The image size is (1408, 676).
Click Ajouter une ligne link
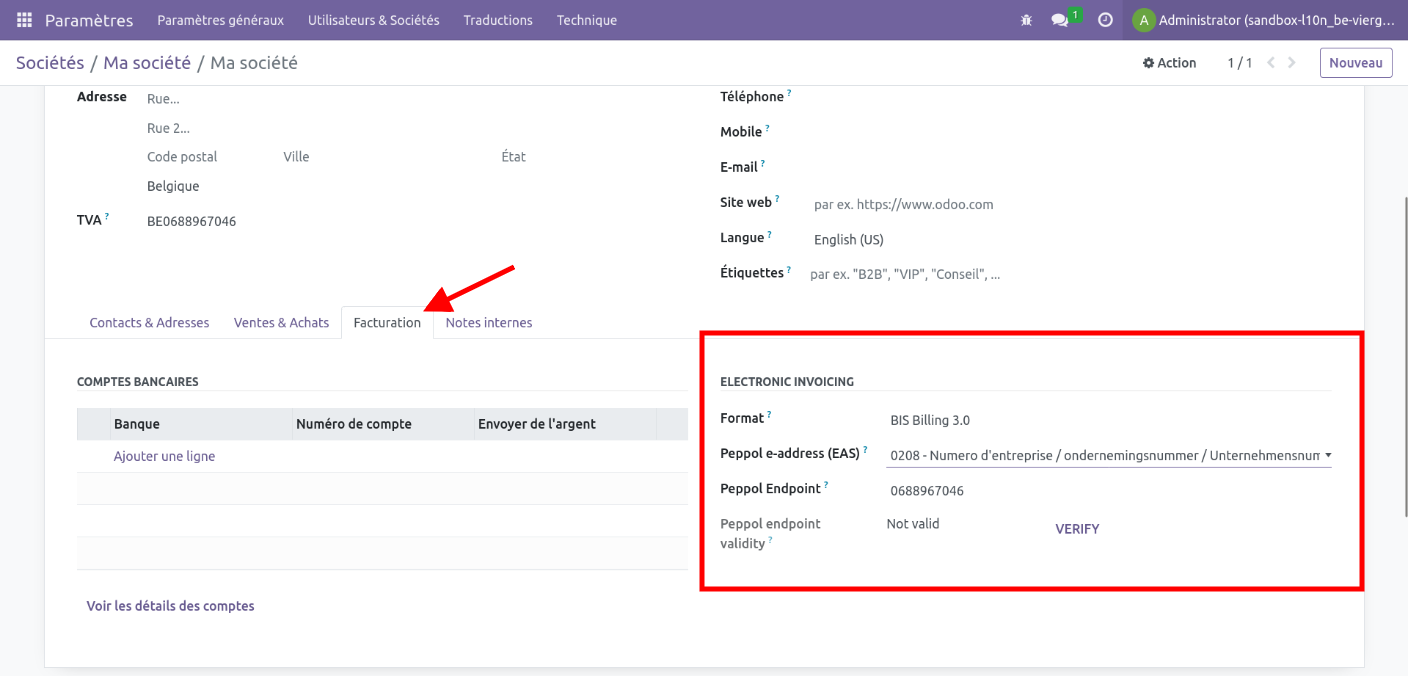pos(164,457)
